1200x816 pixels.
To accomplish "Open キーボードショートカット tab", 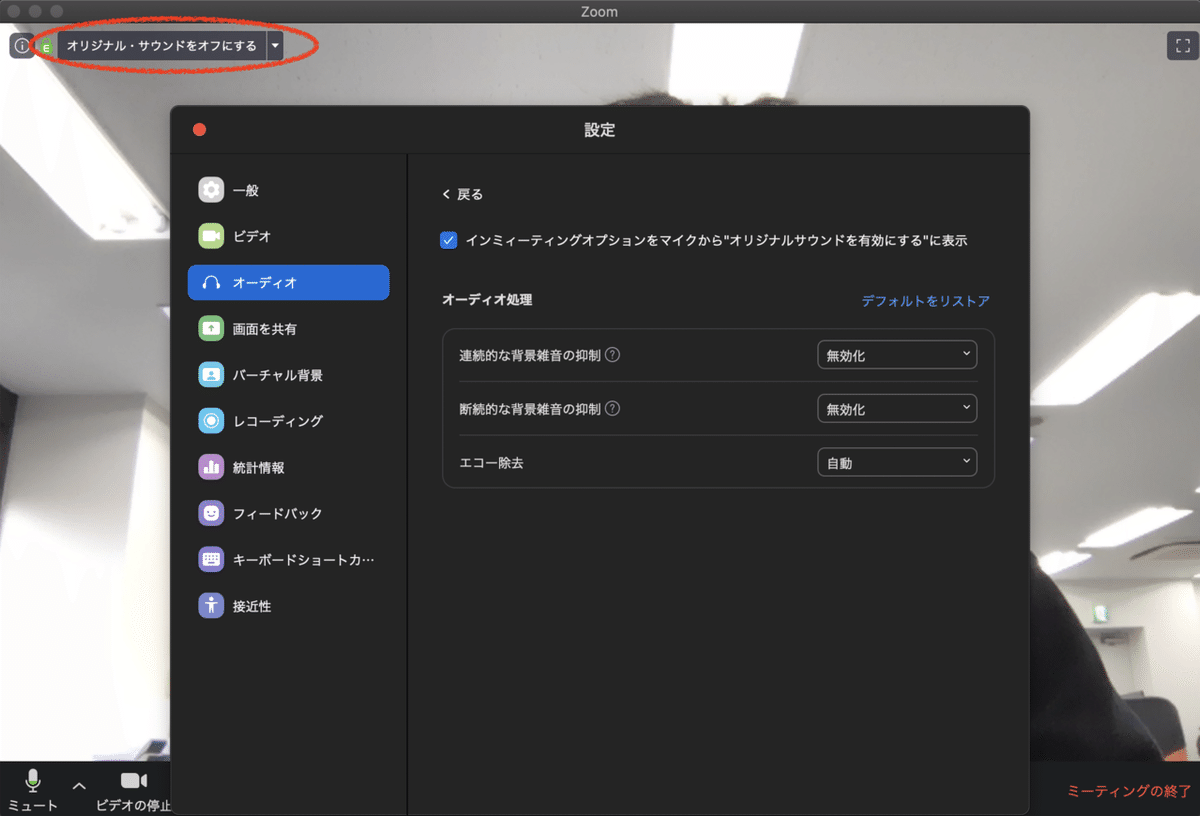I will point(289,560).
